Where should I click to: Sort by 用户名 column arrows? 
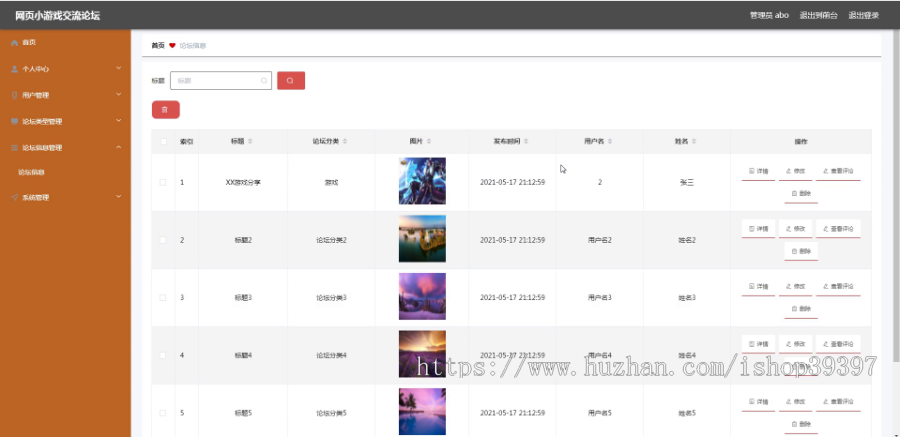pos(610,141)
